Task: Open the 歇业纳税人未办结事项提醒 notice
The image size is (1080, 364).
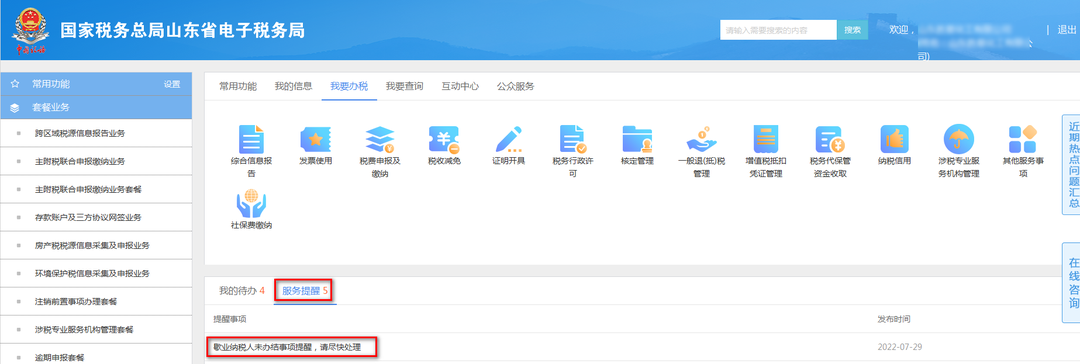Action: point(287,346)
